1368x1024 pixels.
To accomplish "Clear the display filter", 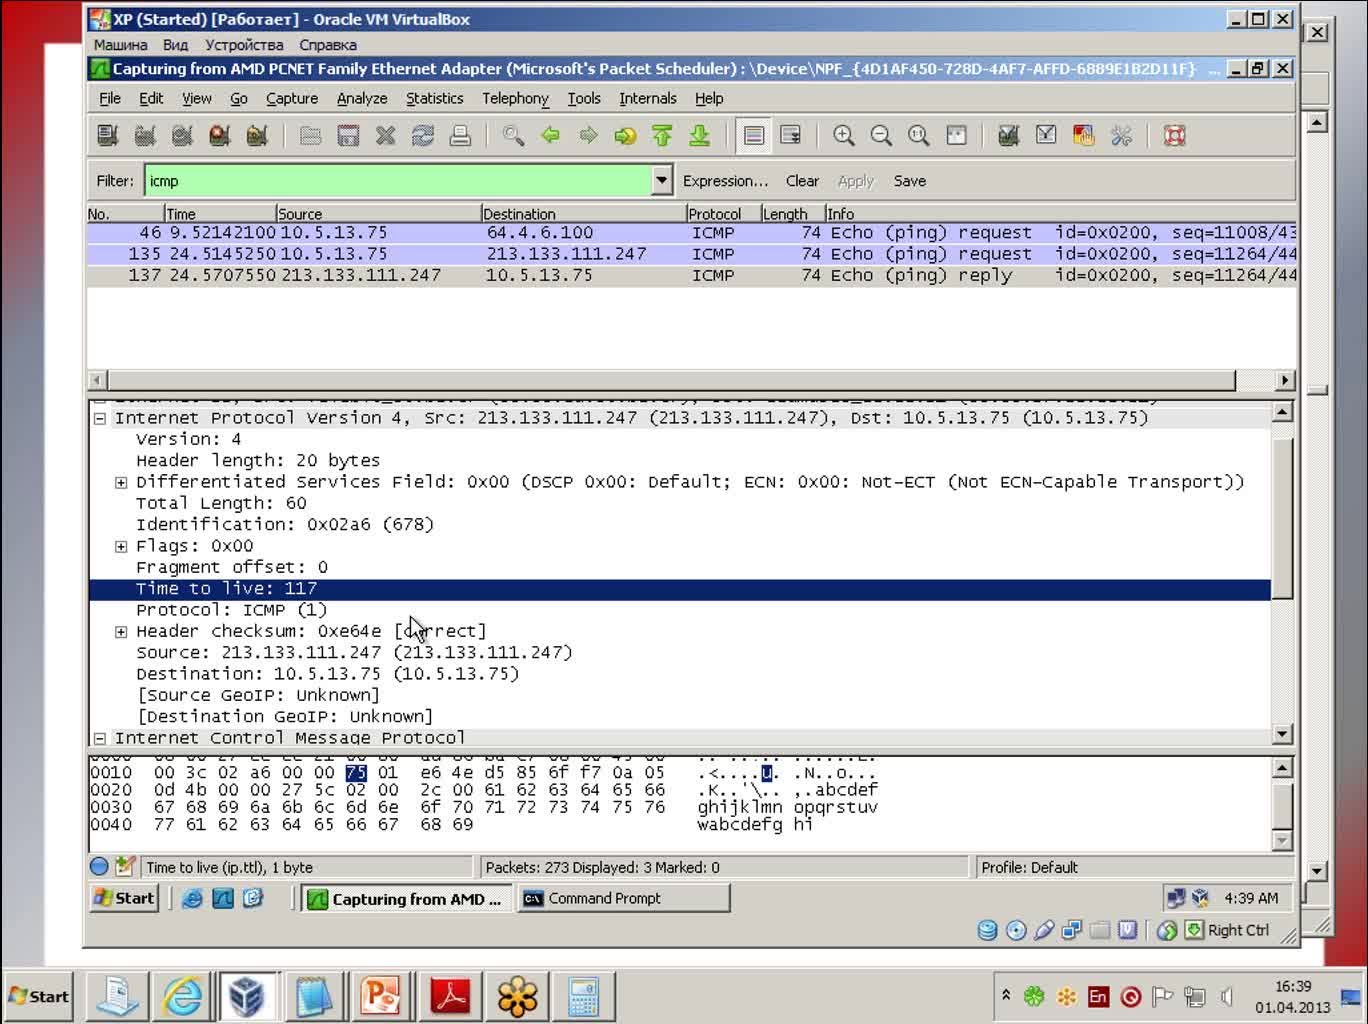I will coord(802,181).
